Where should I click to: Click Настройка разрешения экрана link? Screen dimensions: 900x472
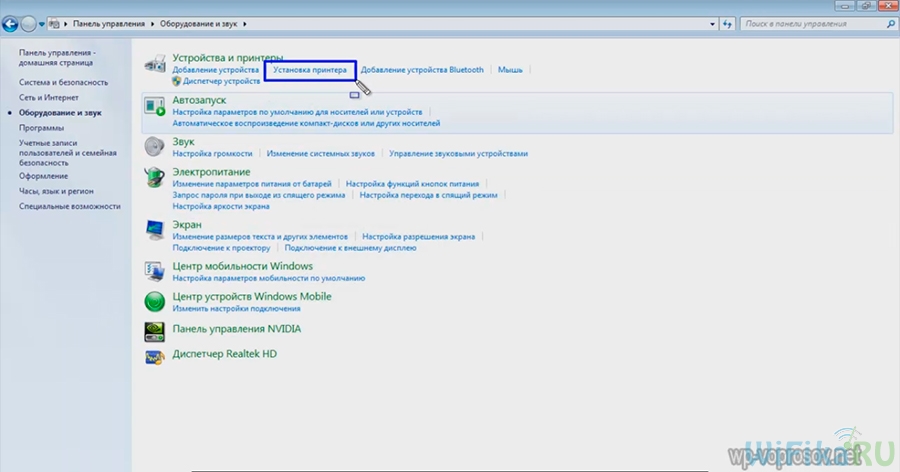coord(420,236)
